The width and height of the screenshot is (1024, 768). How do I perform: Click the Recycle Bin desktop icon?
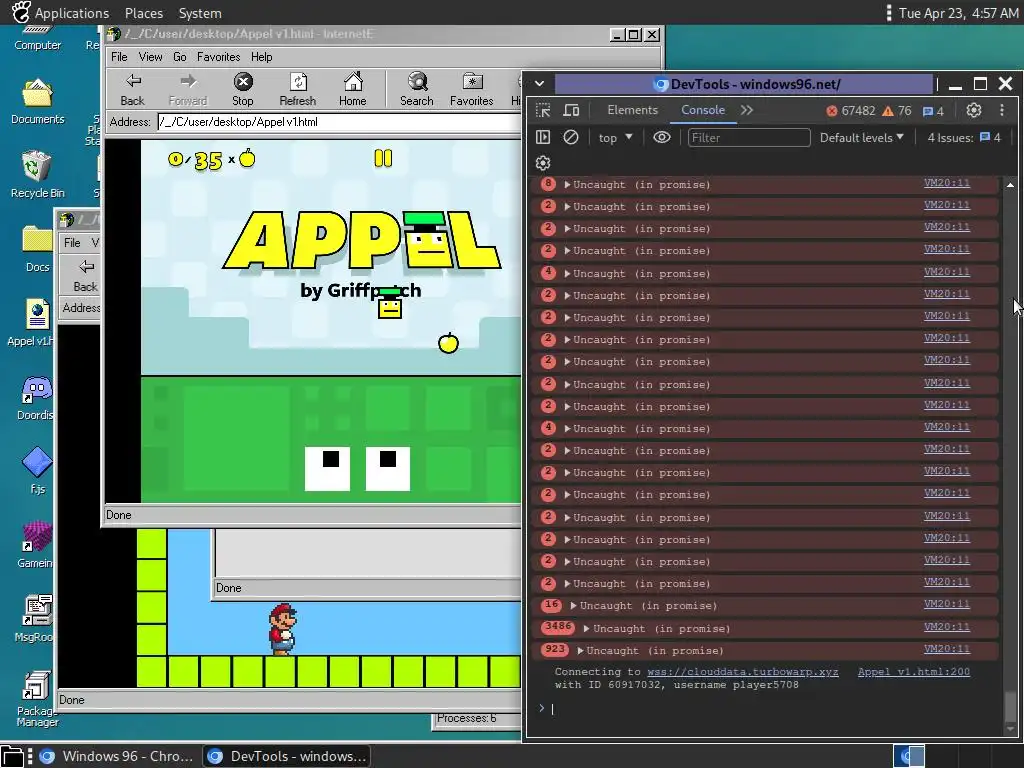pyautogui.click(x=37, y=174)
